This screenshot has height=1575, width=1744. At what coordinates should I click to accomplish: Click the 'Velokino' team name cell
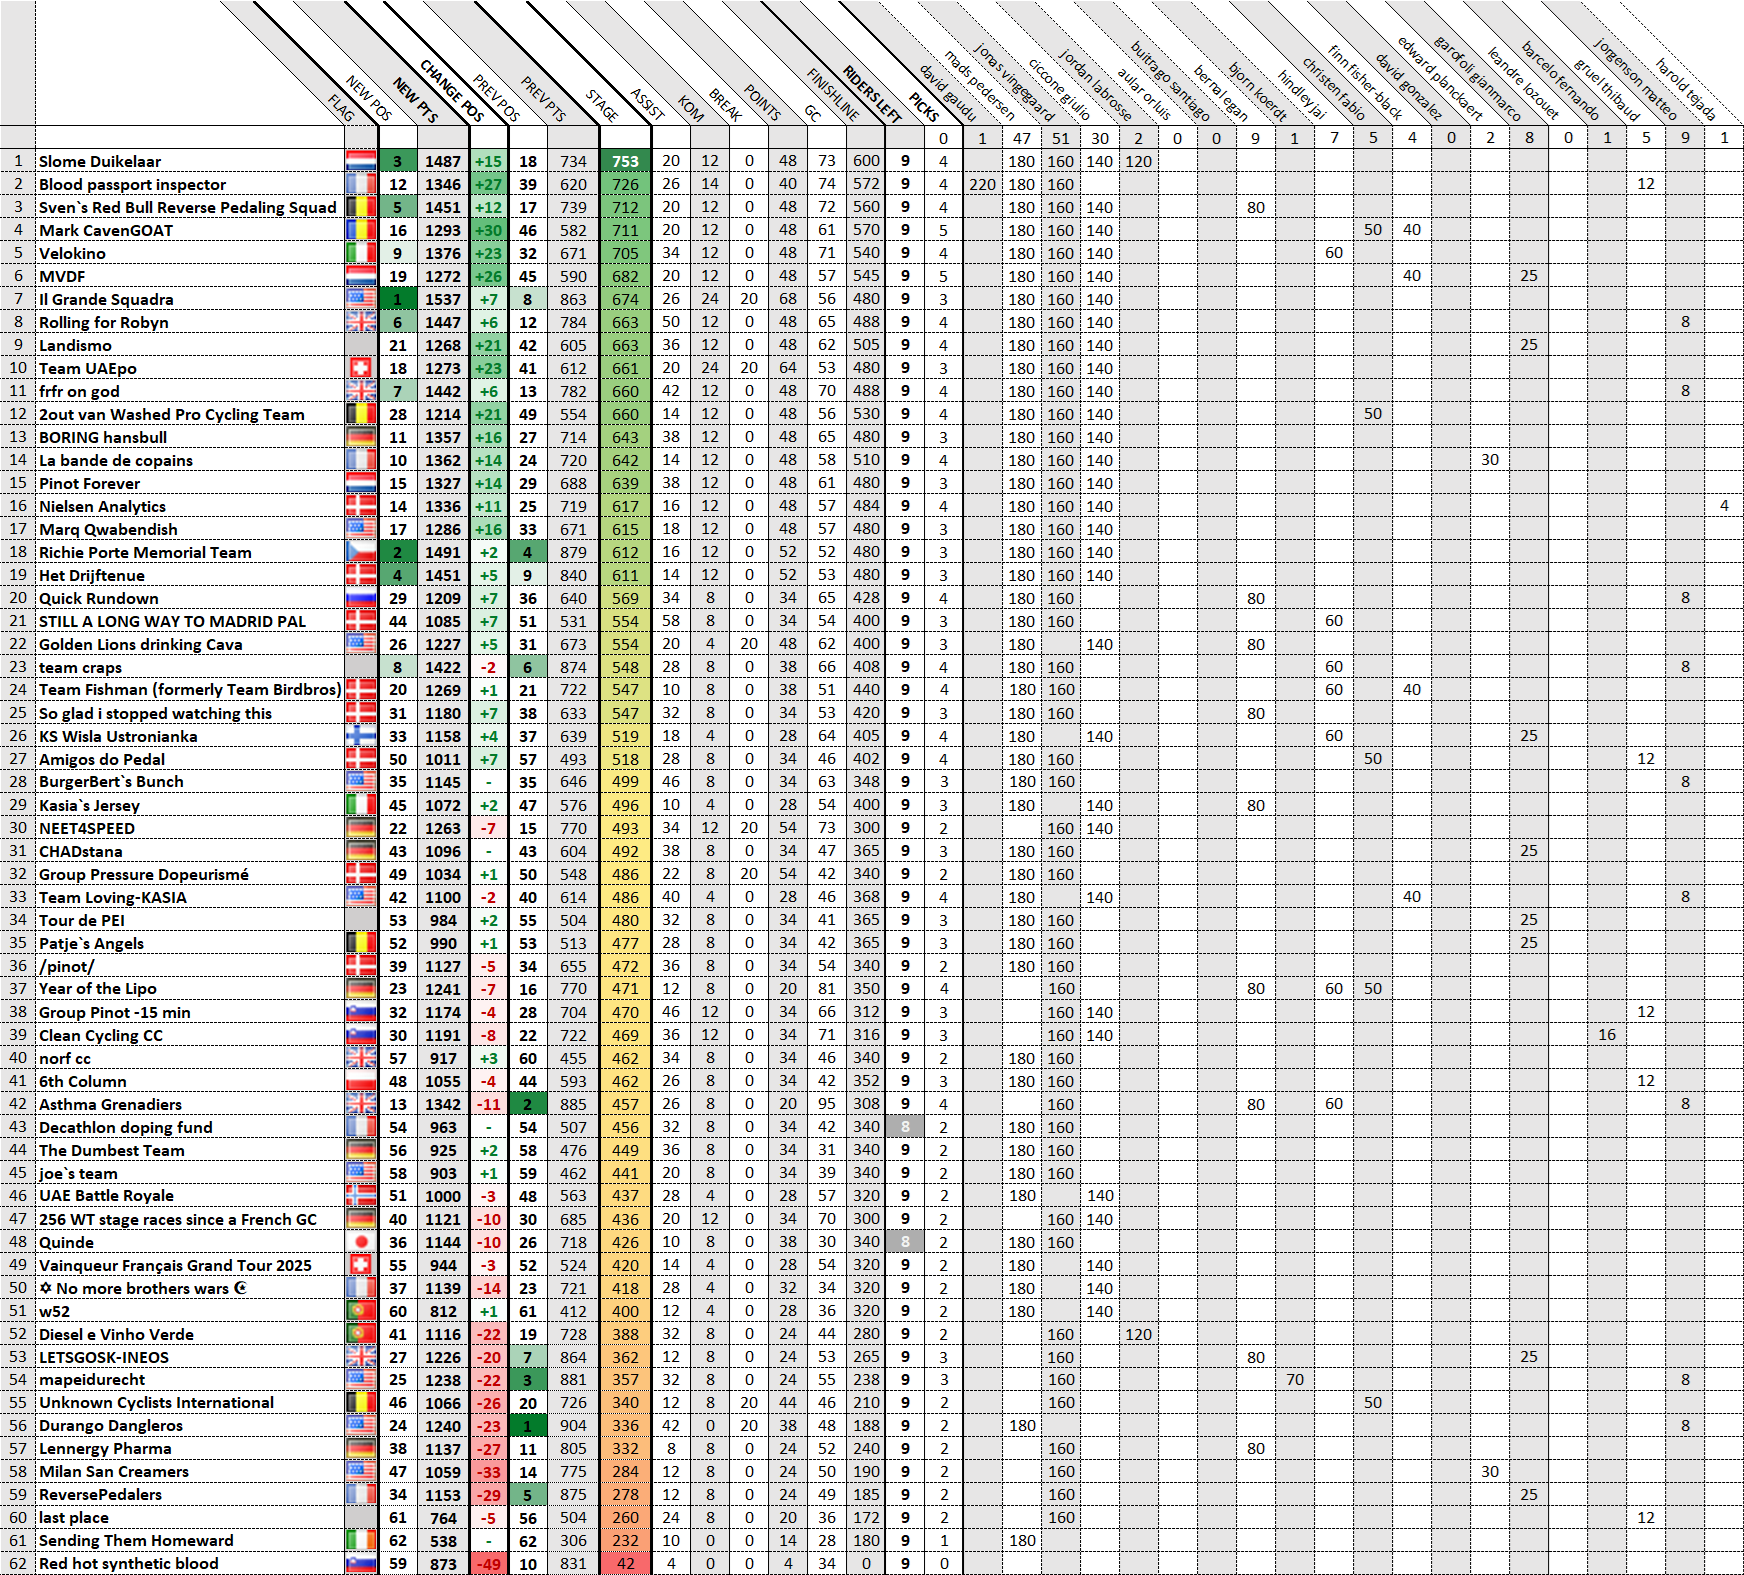pyautogui.click(x=72, y=253)
